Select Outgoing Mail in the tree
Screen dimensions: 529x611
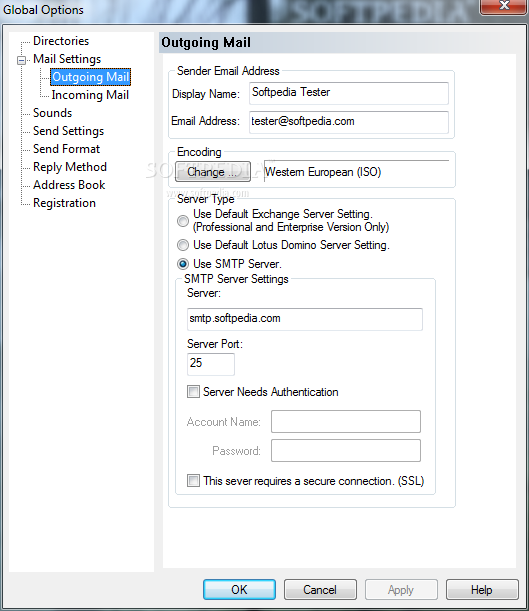[x=90, y=77]
